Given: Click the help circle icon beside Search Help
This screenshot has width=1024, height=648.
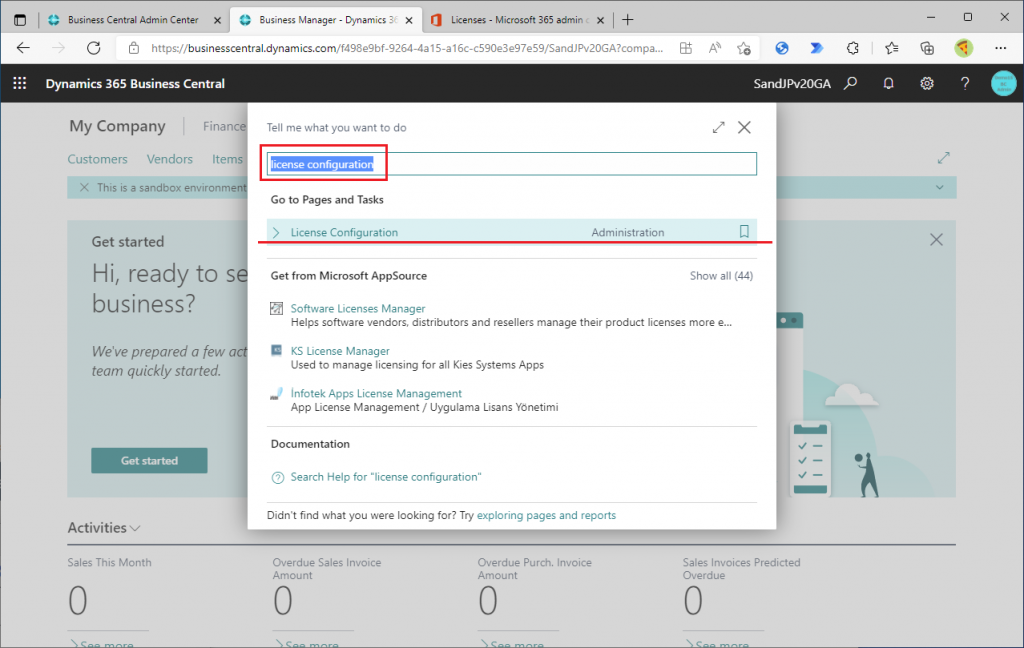Looking at the screenshot, I should [x=278, y=478].
